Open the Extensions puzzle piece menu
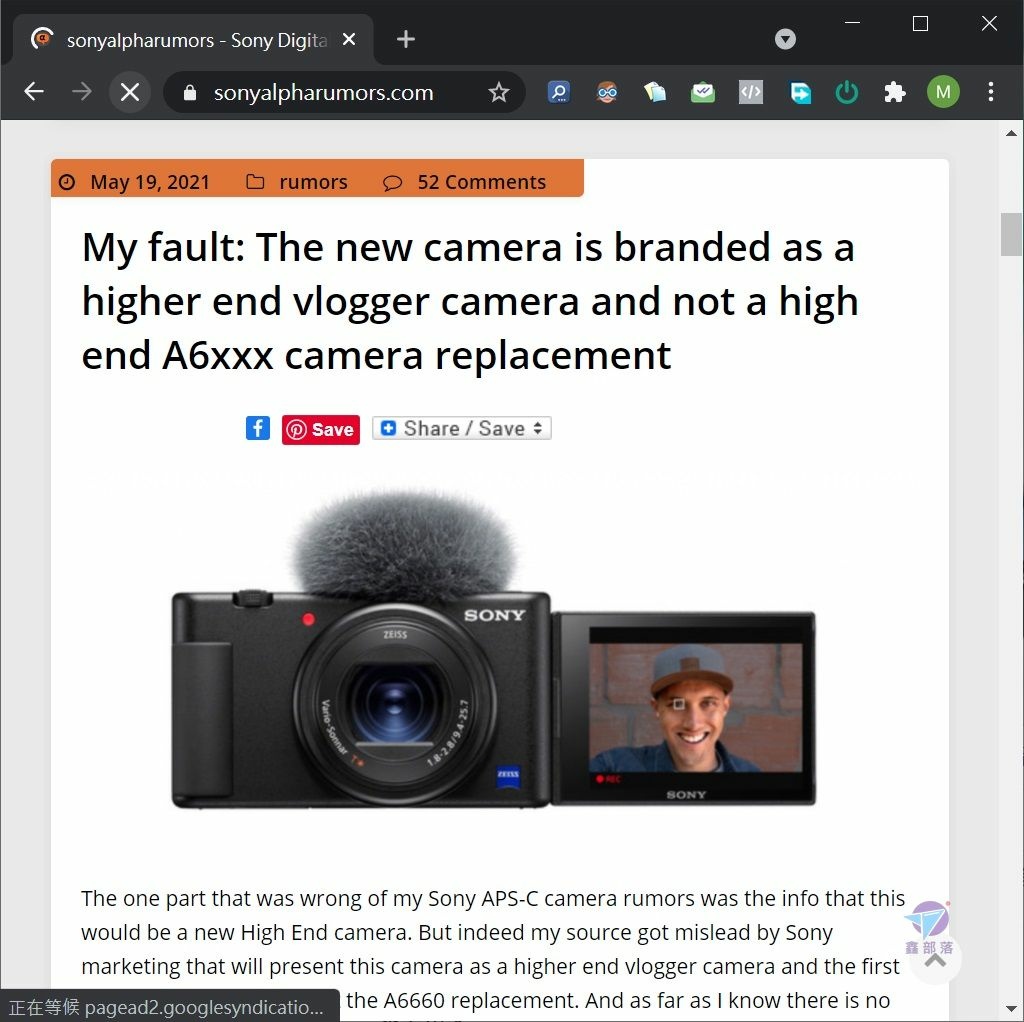The height and width of the screenshot is (1022, 1024). (x=895, y=92)
